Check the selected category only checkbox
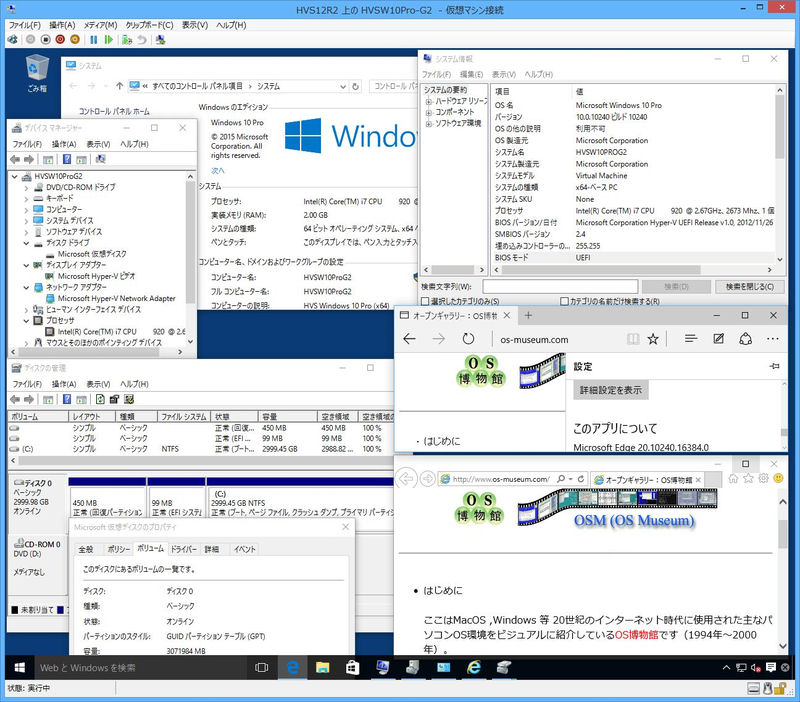The height and width of the screenshot is (702, 800). click(425, 302)
